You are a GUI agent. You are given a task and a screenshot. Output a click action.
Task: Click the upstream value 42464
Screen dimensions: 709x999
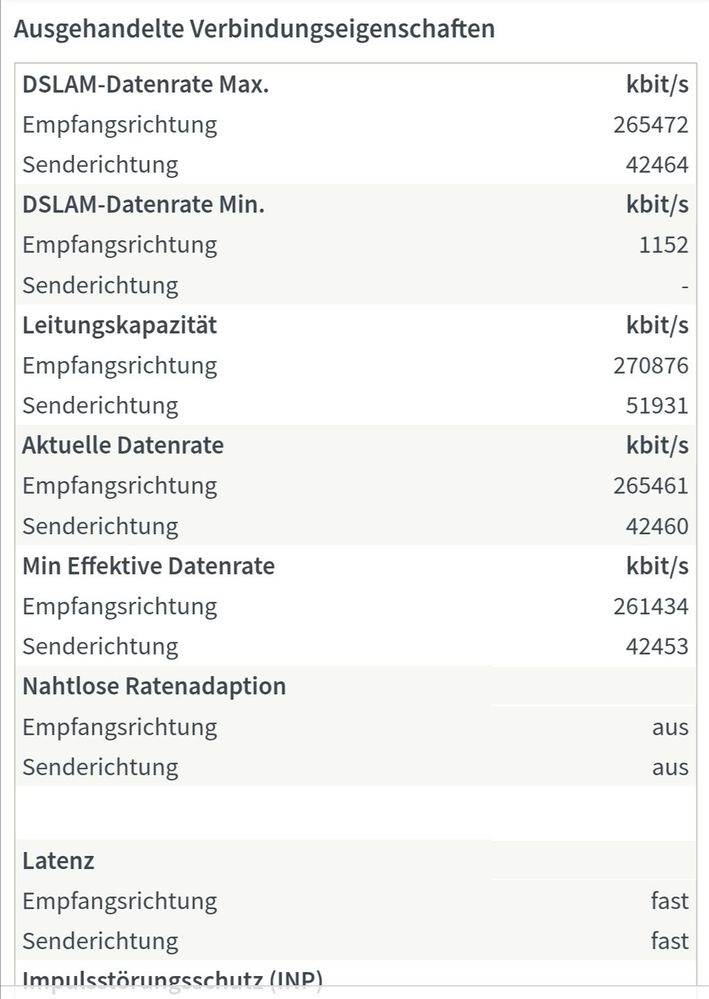click(x=657, y=165)
